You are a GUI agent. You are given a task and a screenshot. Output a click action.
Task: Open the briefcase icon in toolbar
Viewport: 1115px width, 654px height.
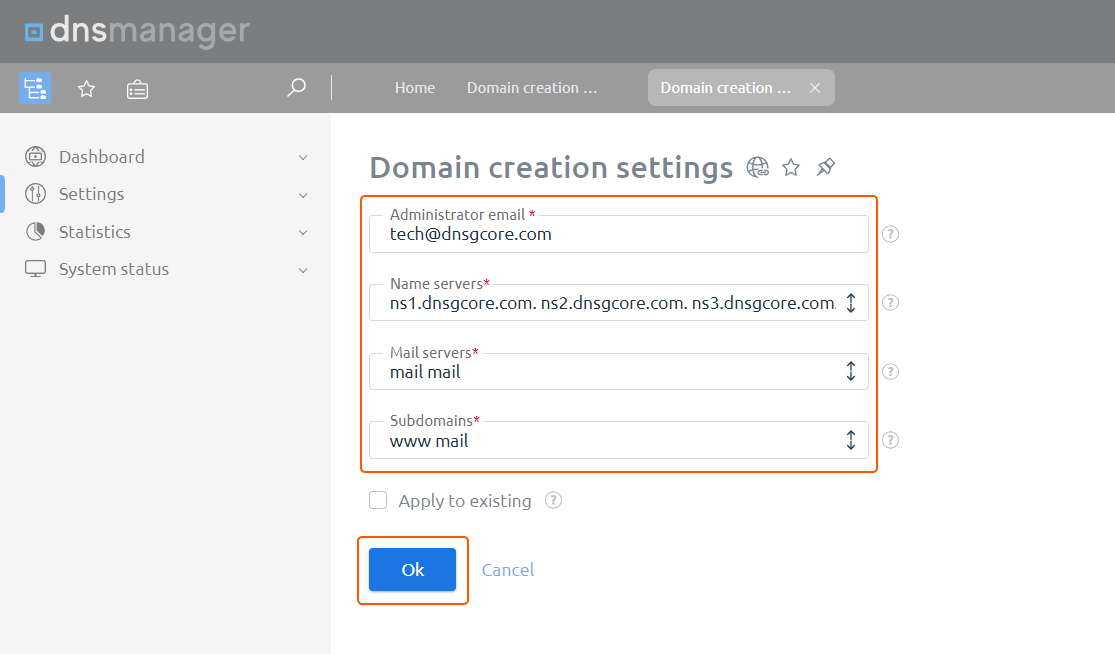137,90
